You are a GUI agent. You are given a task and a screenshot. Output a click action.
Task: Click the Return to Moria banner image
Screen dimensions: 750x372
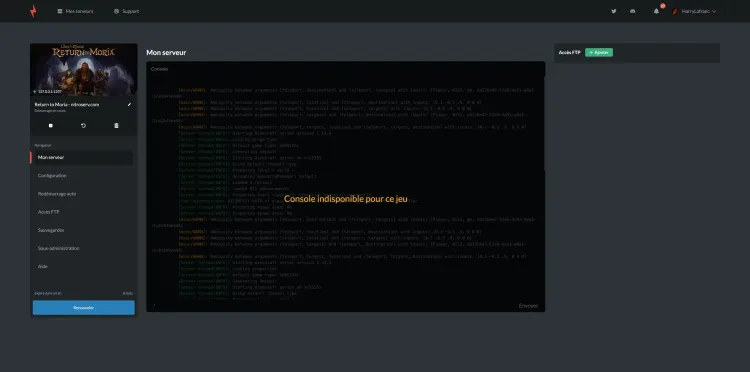coord(84,70)
